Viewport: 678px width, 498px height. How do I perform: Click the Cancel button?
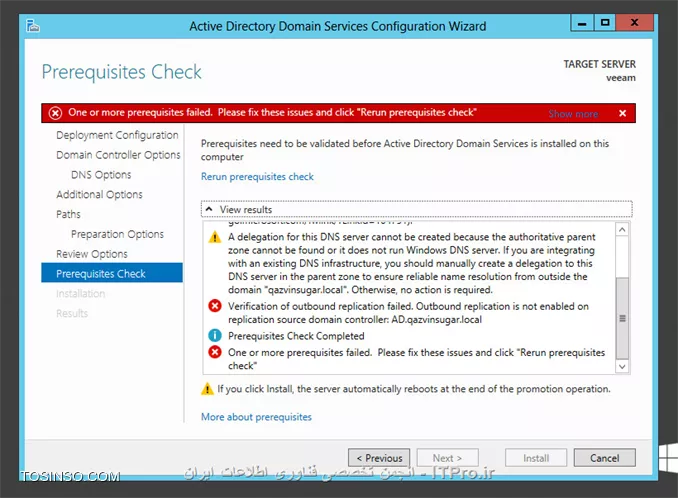tap(604, 458)
